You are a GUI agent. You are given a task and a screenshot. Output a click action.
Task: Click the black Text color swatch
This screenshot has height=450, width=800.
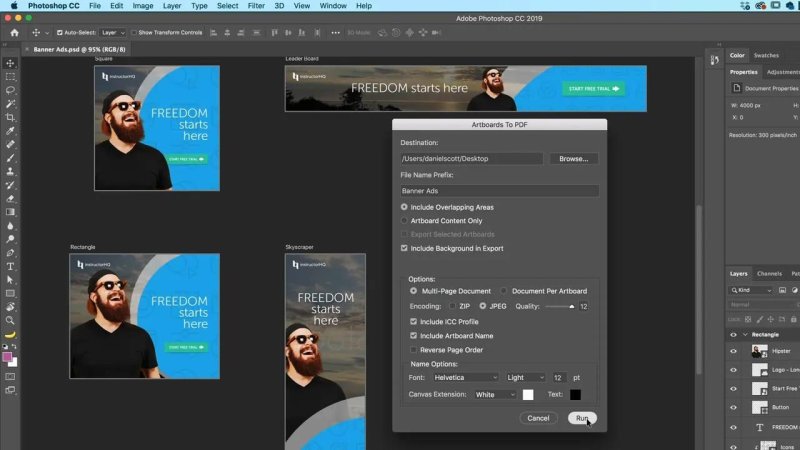click(575, 394)
